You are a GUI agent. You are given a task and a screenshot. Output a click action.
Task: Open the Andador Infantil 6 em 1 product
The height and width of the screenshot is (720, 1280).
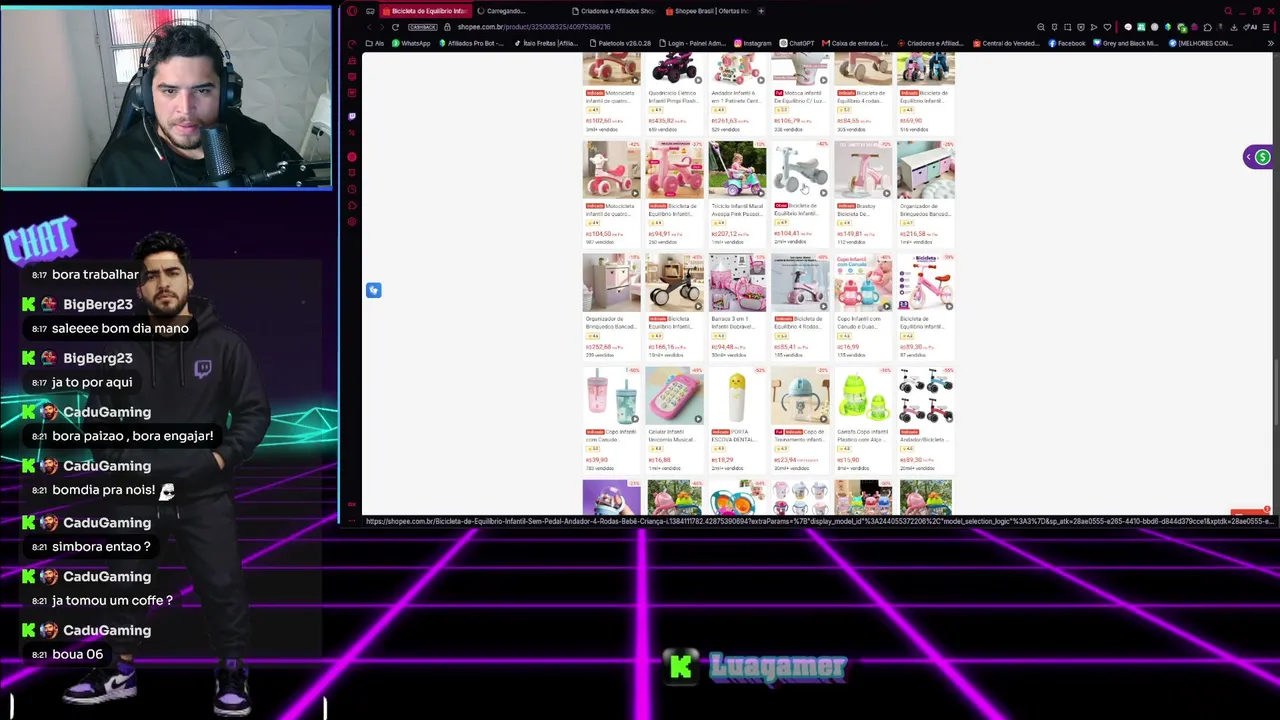click(737, 92)
